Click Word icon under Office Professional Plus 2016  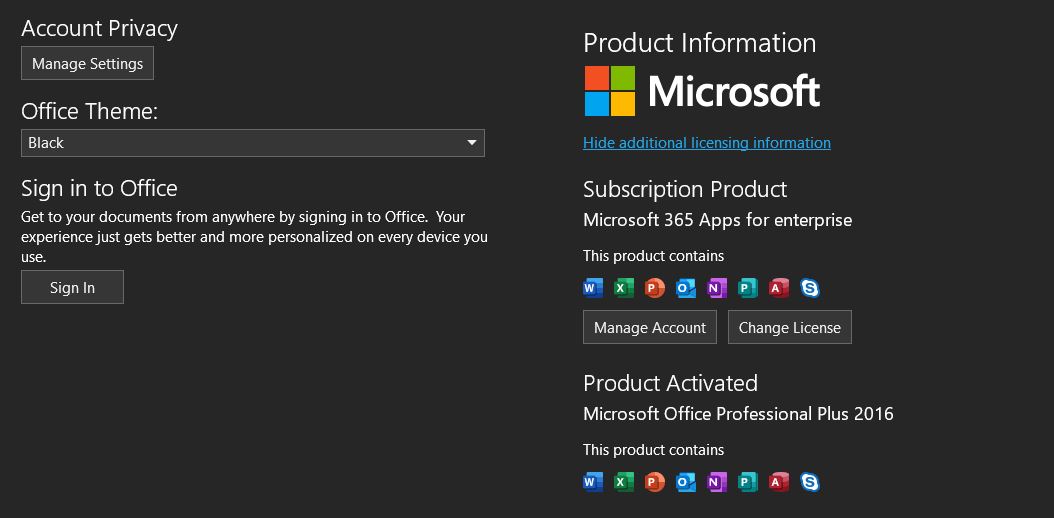coord(593,482)
